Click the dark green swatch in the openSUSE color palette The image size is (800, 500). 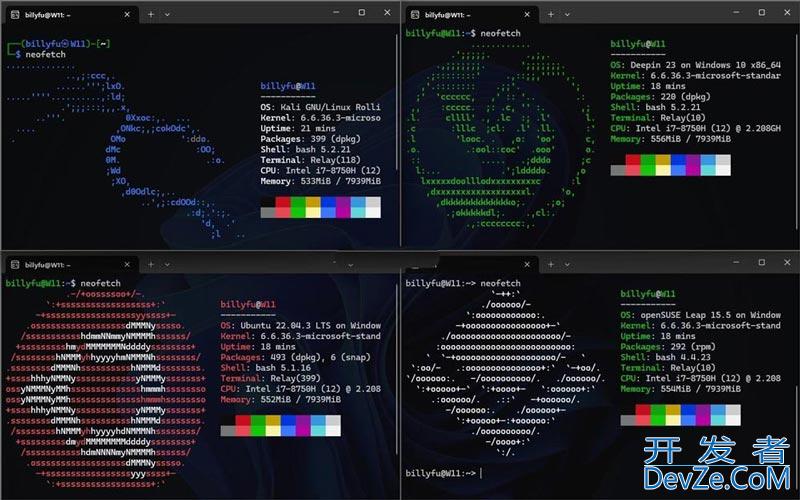(658, 410)
